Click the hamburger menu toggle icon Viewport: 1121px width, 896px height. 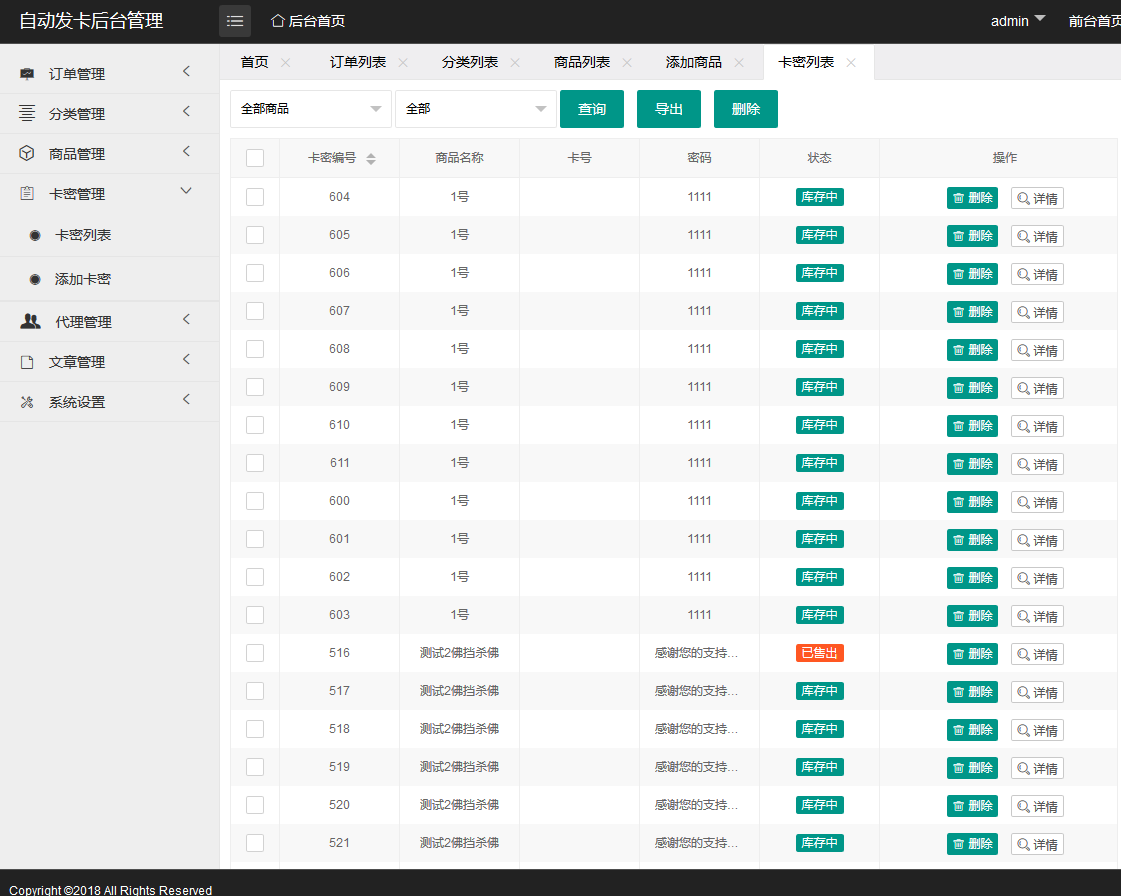[235, 21]
